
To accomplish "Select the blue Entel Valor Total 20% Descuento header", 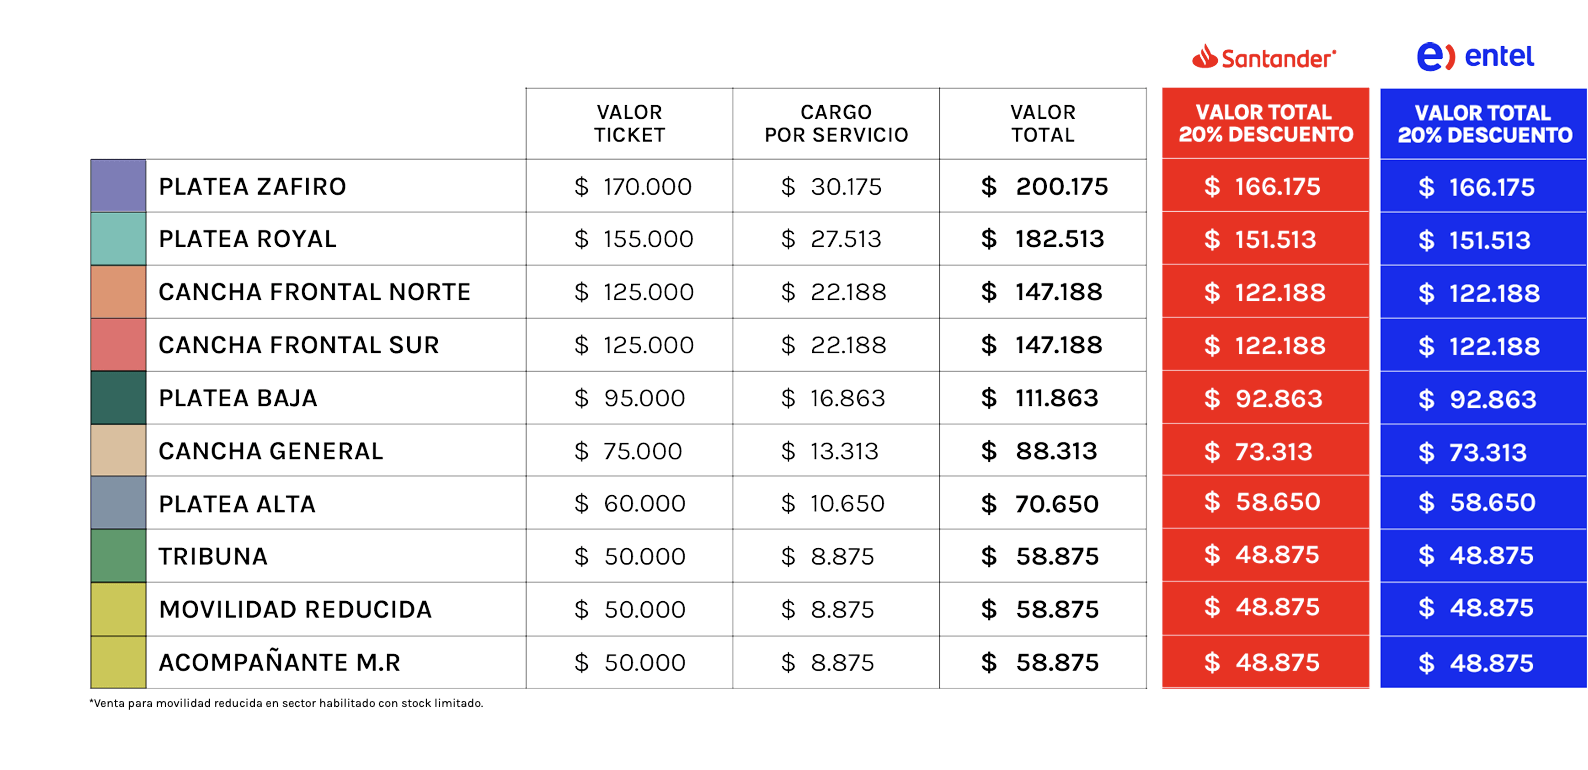I will 1484,124.
